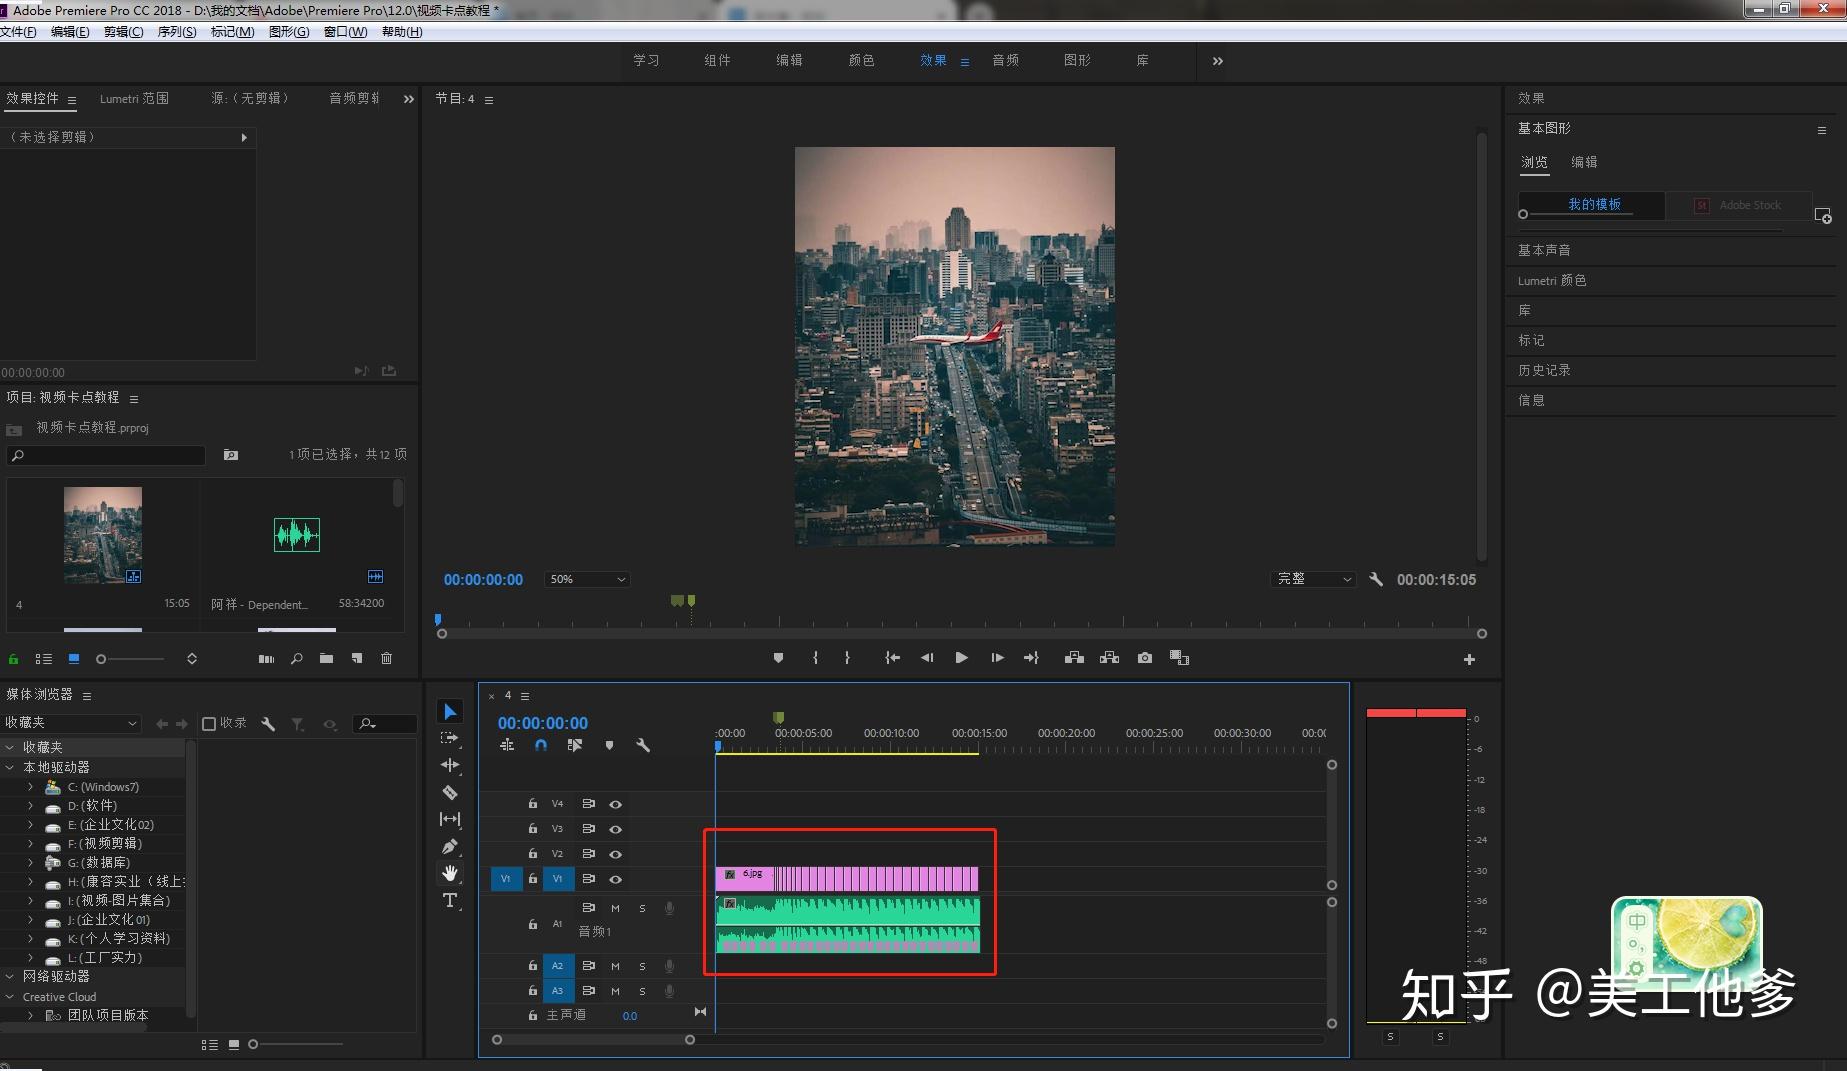Switch the project panel to icon view

pyautogui.click(x=74, y=659)
